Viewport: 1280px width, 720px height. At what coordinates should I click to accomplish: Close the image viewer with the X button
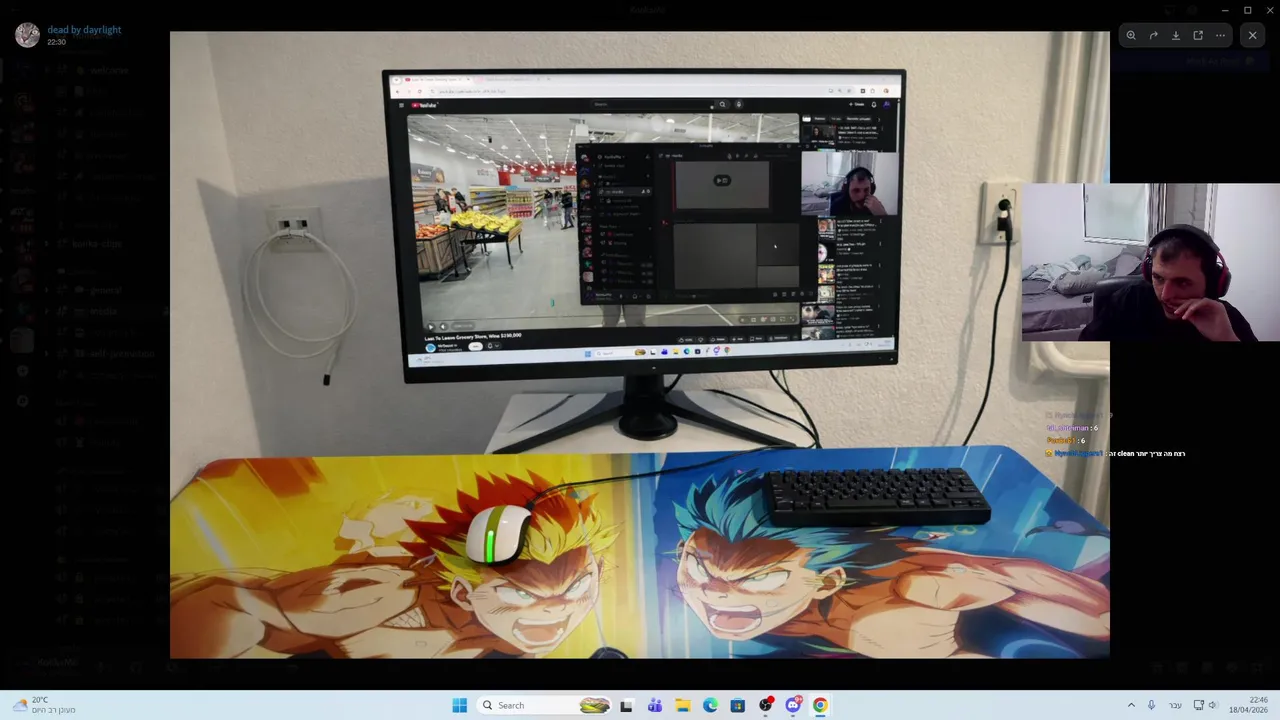1252,35
